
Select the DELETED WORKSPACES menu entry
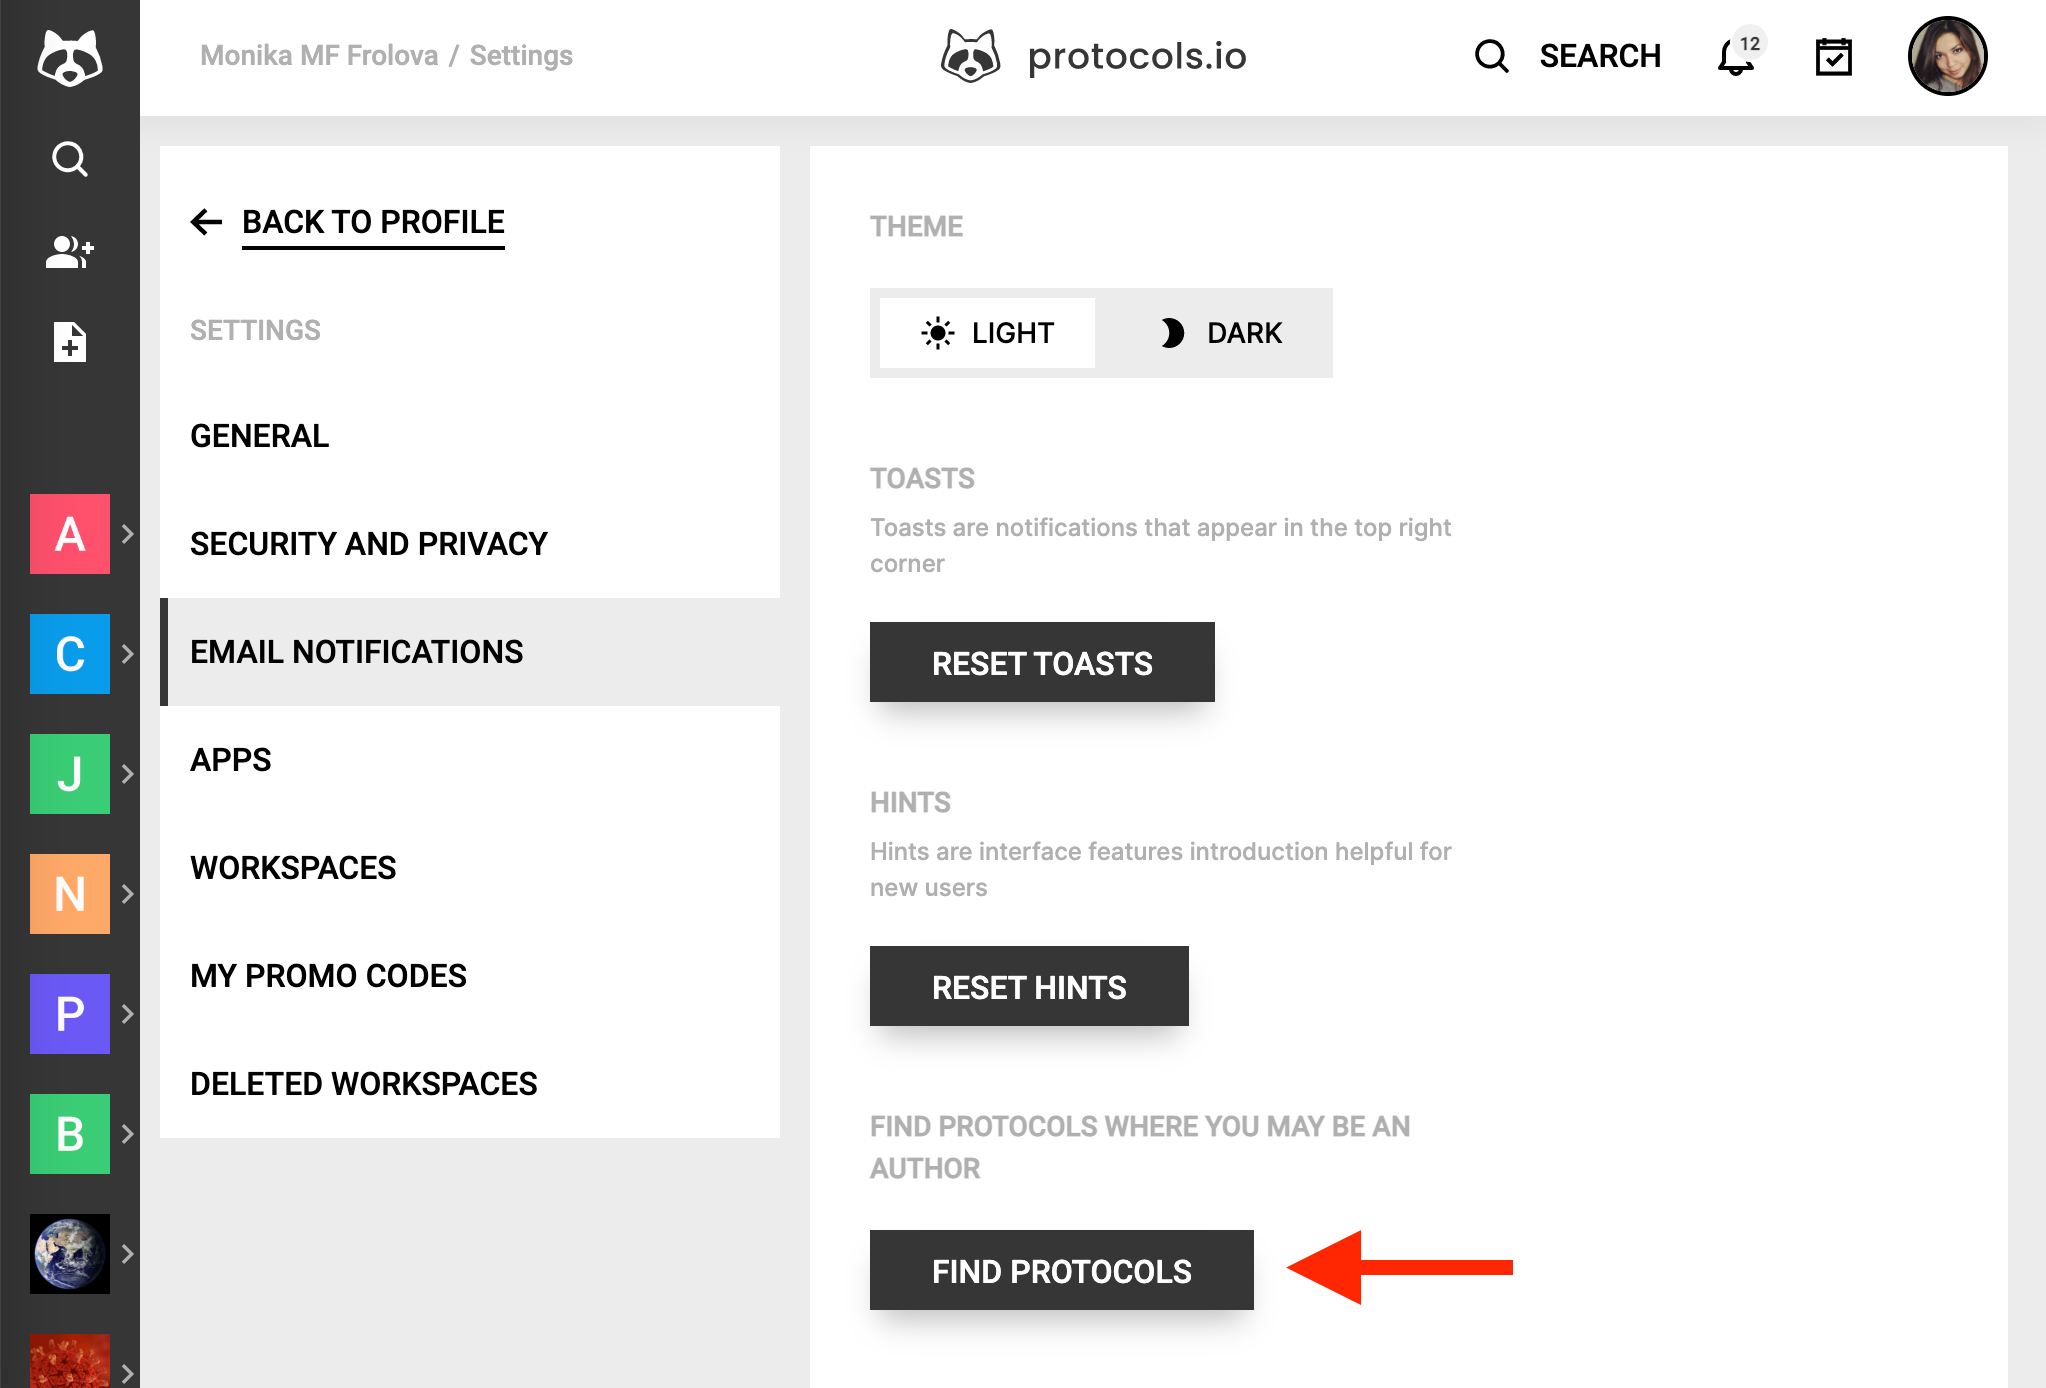(363, 1083)
